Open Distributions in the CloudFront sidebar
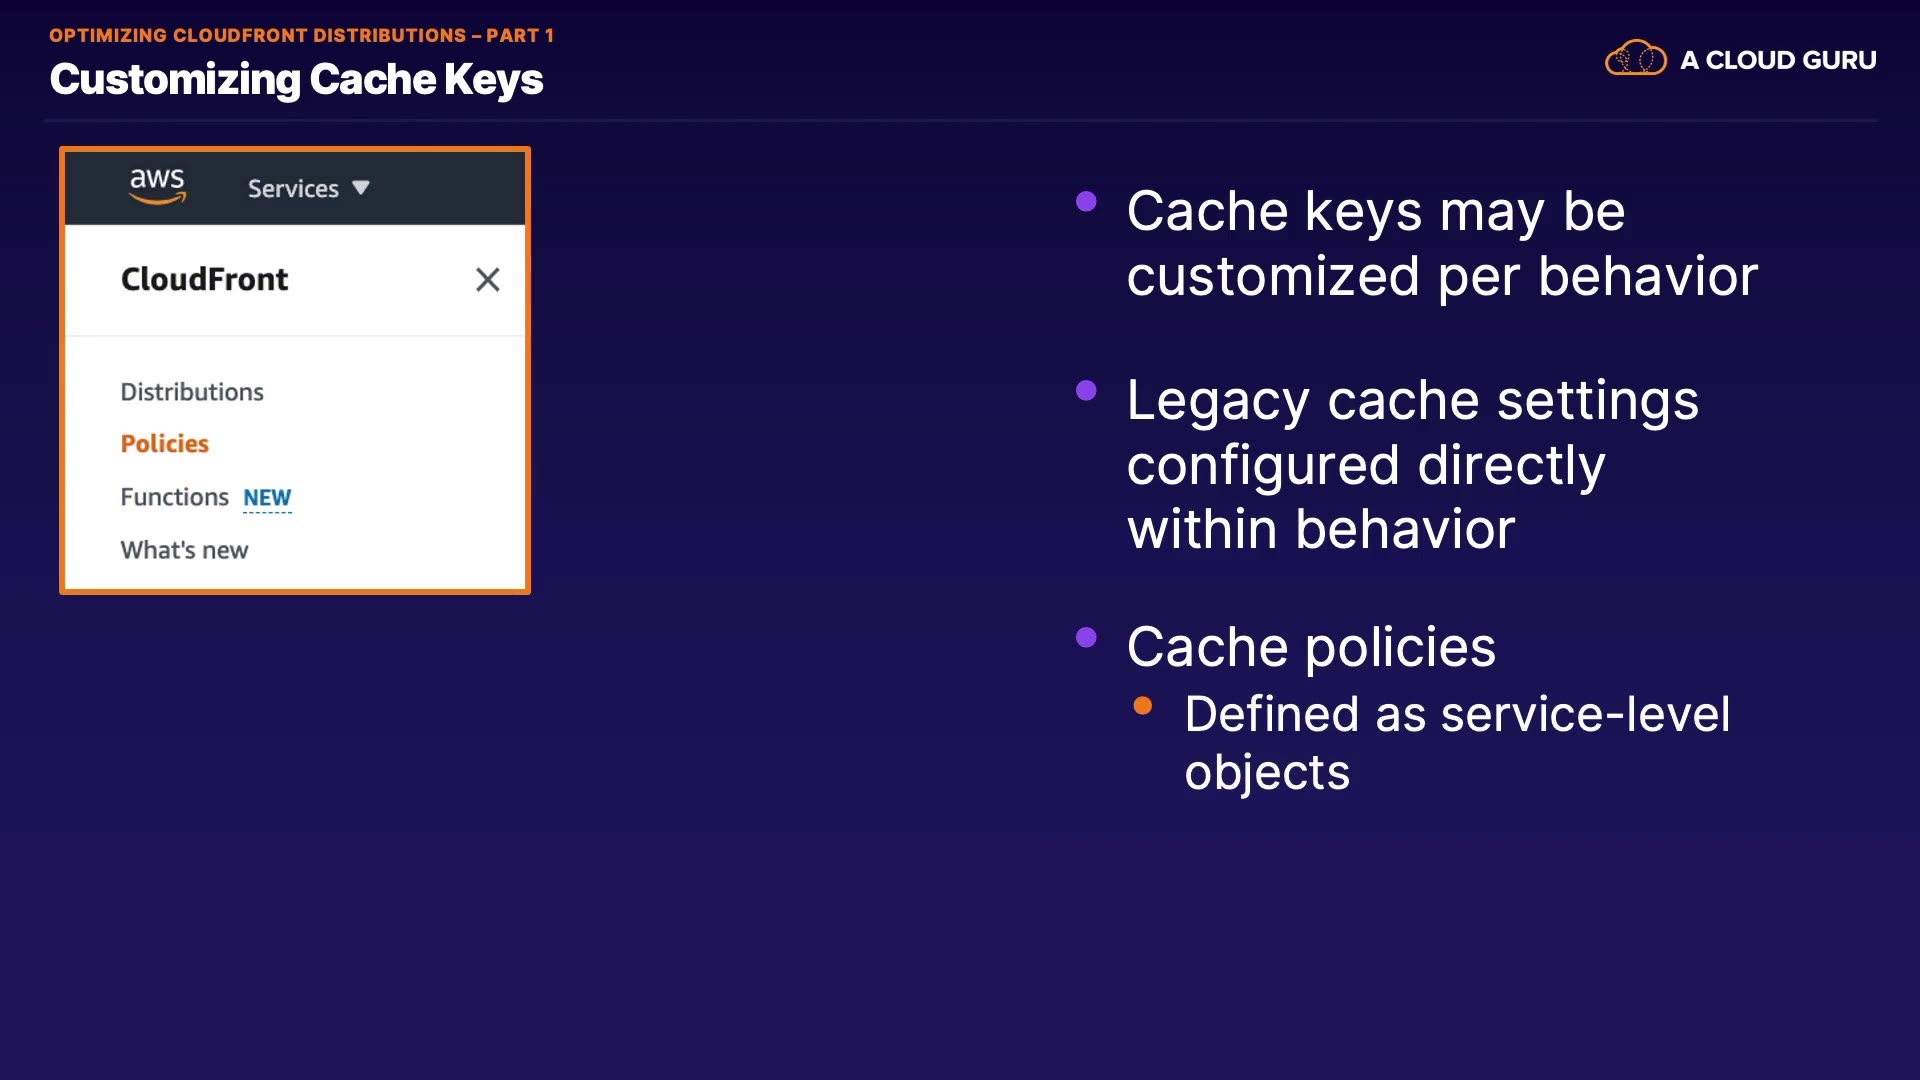This screenshot has height=1080, width=1920. click(192, 392)
